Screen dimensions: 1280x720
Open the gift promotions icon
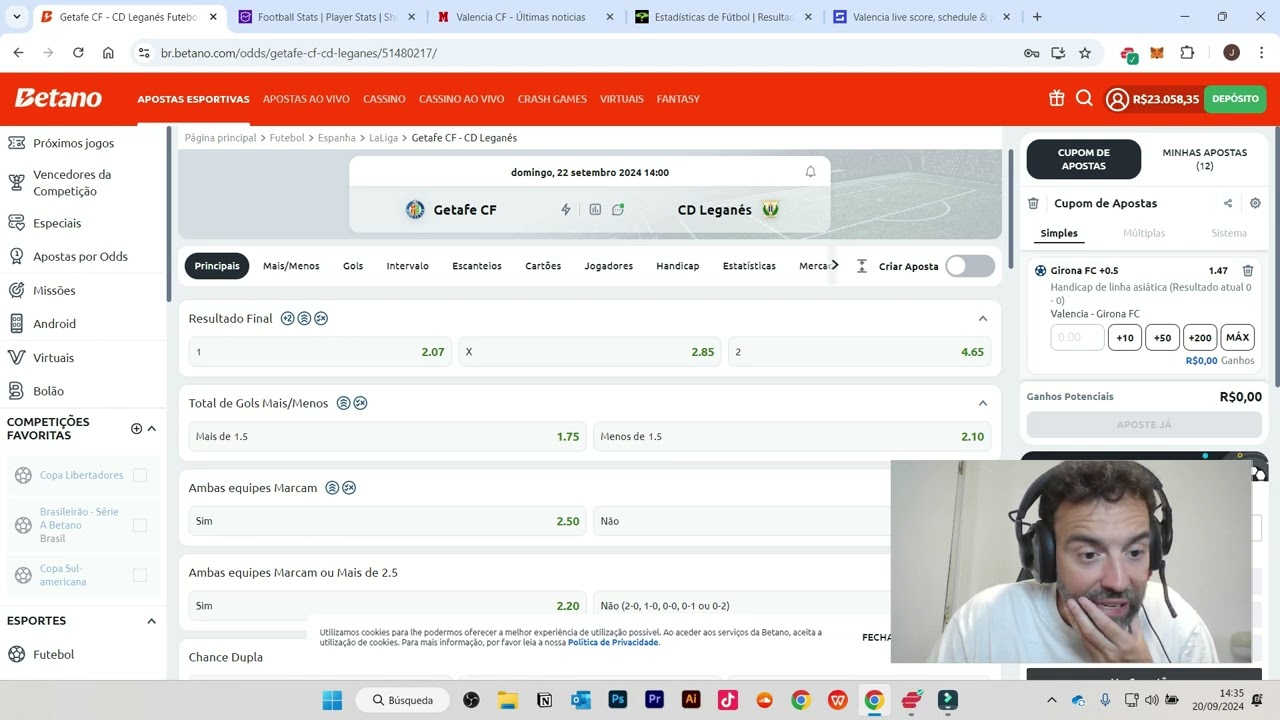pyautogui.click(x=1056, y=98)
